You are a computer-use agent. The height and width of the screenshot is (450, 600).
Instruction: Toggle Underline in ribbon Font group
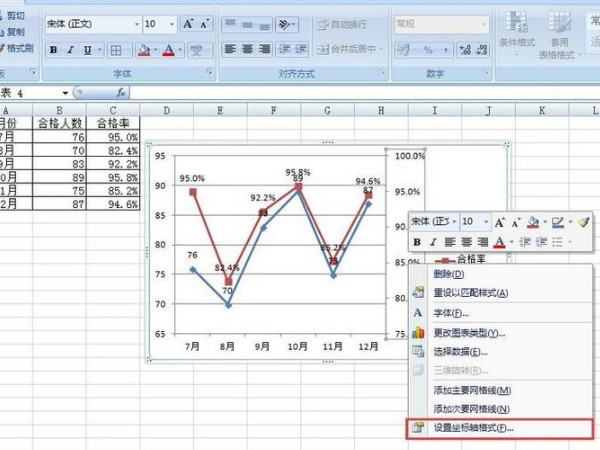click(x=88, y=50)
